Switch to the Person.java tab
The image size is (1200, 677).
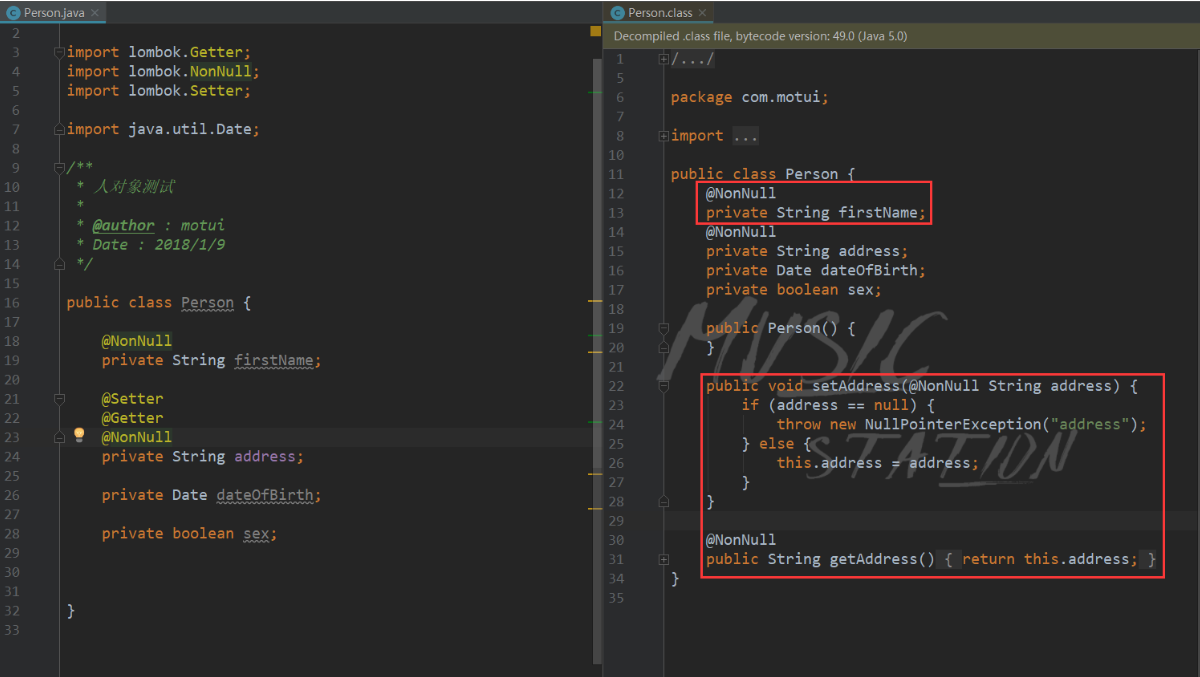click(x=53, y=13)
